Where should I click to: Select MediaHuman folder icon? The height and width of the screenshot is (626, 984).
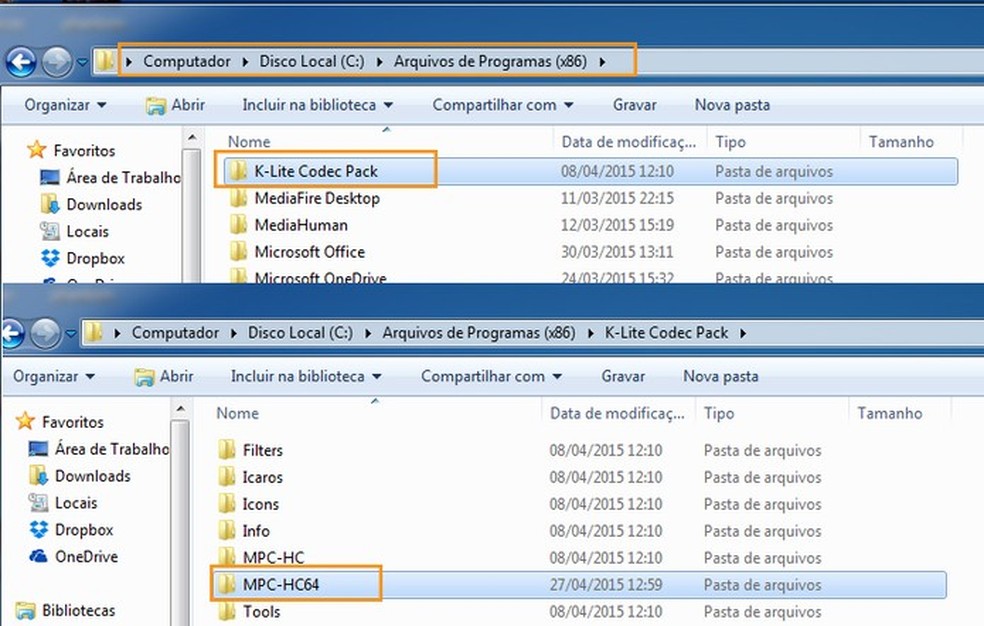(x=238, y=225)
